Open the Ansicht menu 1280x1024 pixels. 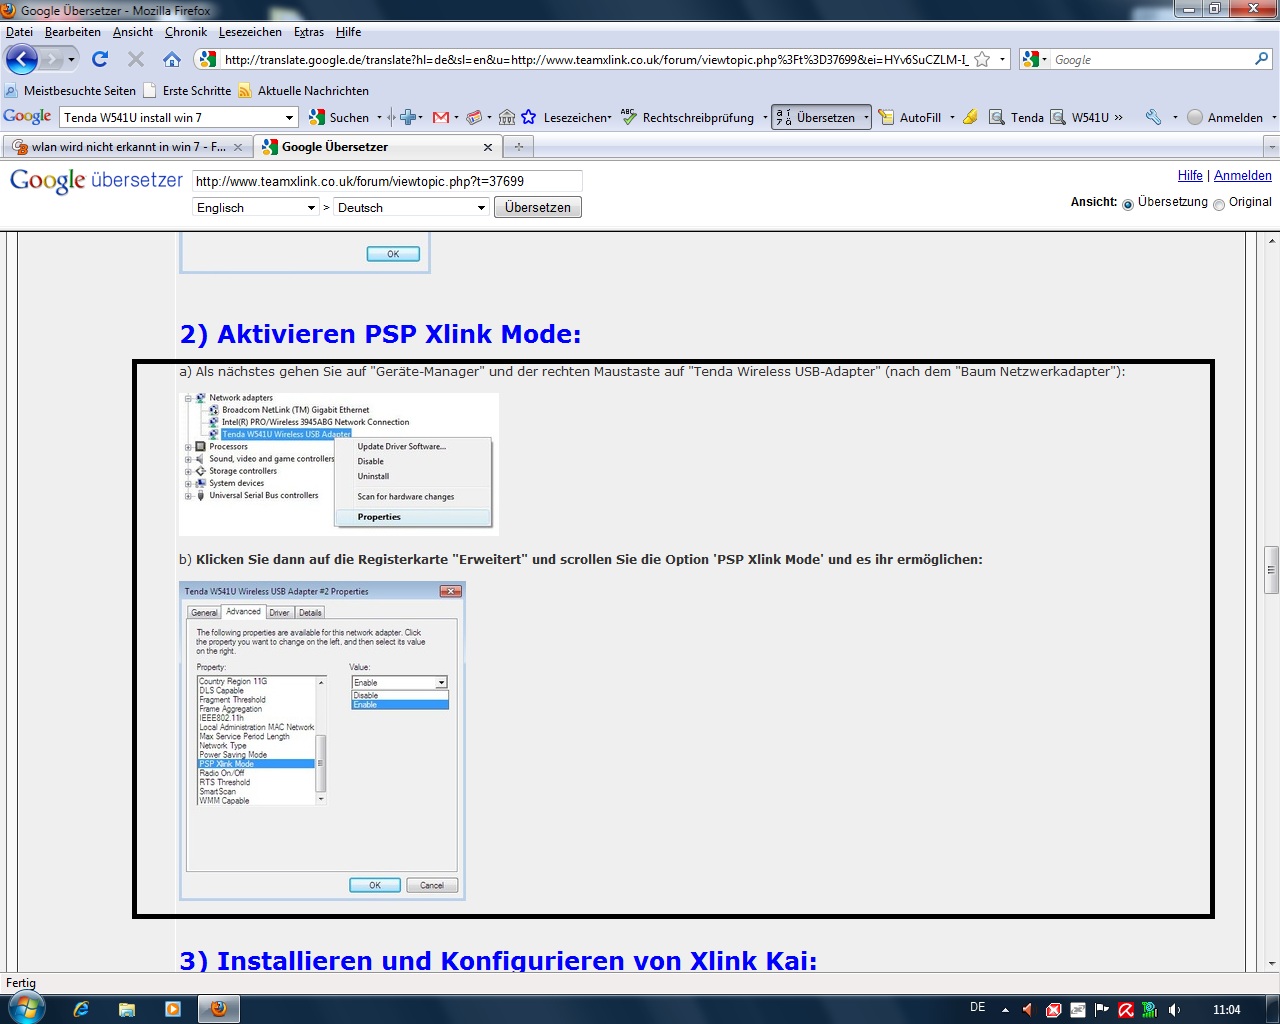(x=133, y=32)
